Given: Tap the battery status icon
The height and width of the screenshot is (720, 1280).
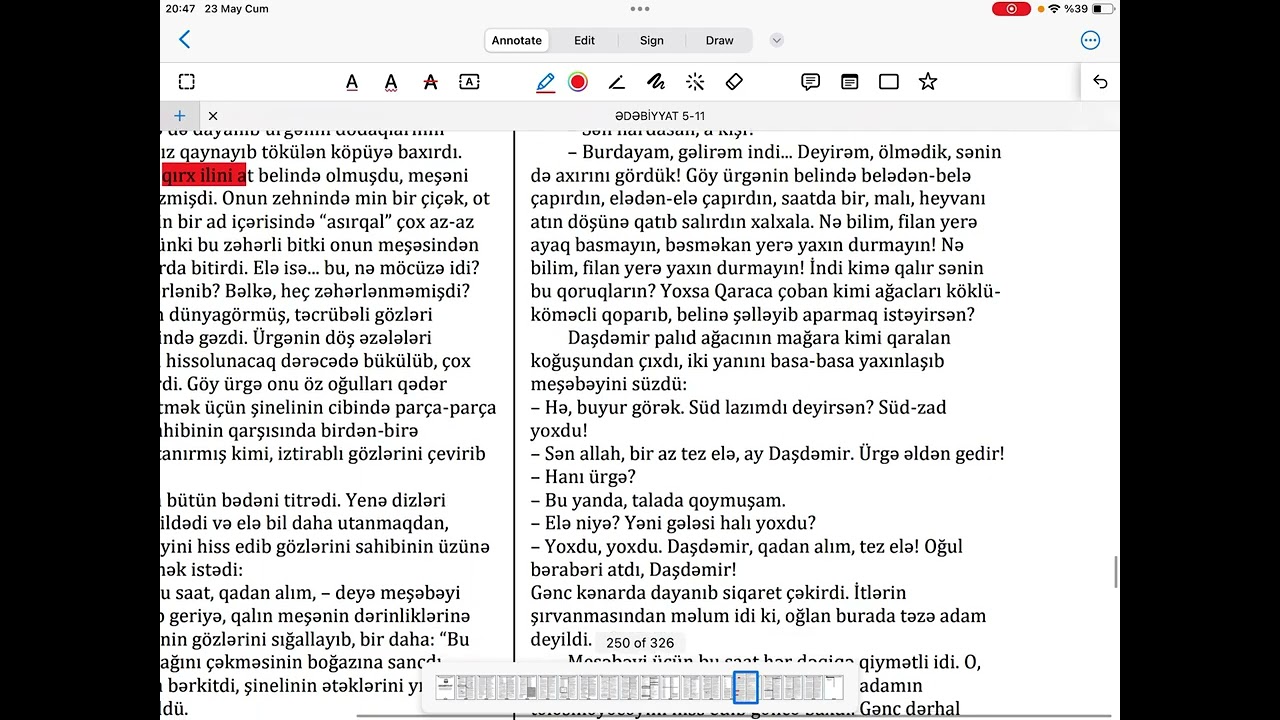Looking at the screenshot, I should [1103, 9].
